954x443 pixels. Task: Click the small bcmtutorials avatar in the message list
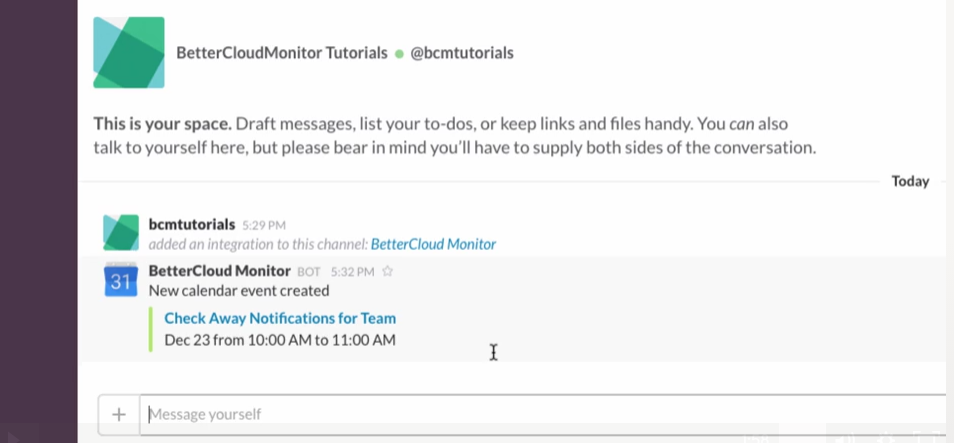120,232
